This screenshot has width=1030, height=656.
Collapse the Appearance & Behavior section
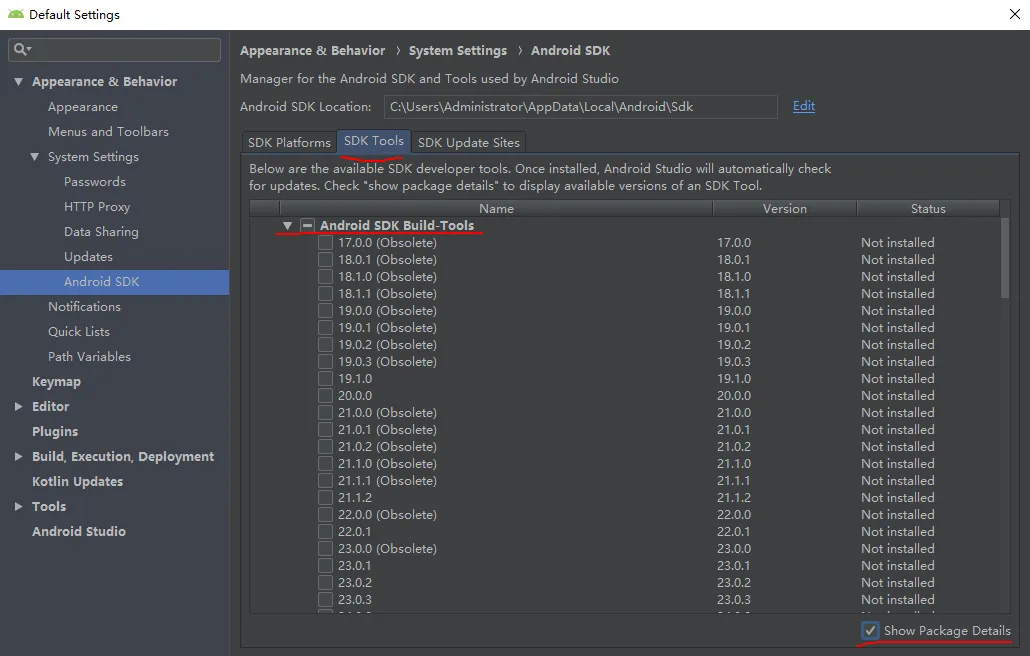point(18,81)
